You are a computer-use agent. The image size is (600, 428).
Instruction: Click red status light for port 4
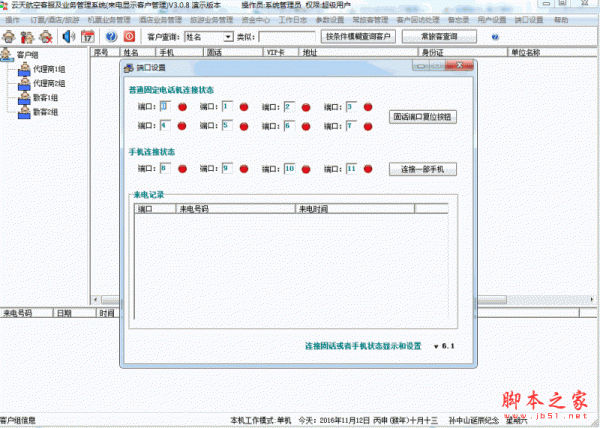tap(182, 126)
